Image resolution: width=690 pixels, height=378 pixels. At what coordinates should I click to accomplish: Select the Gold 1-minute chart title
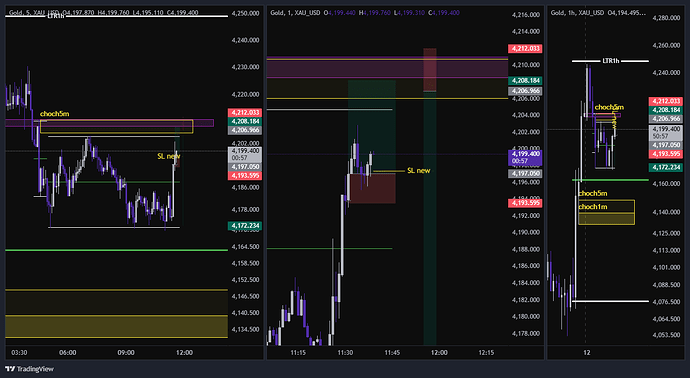[295, 13]
